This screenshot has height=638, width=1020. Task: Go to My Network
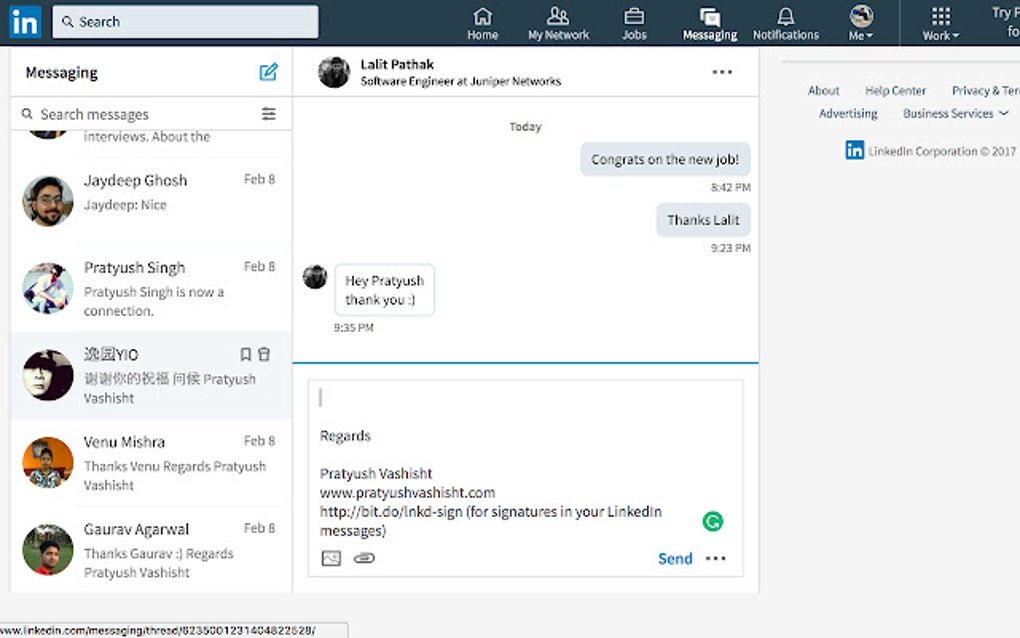tap(558, 22)
